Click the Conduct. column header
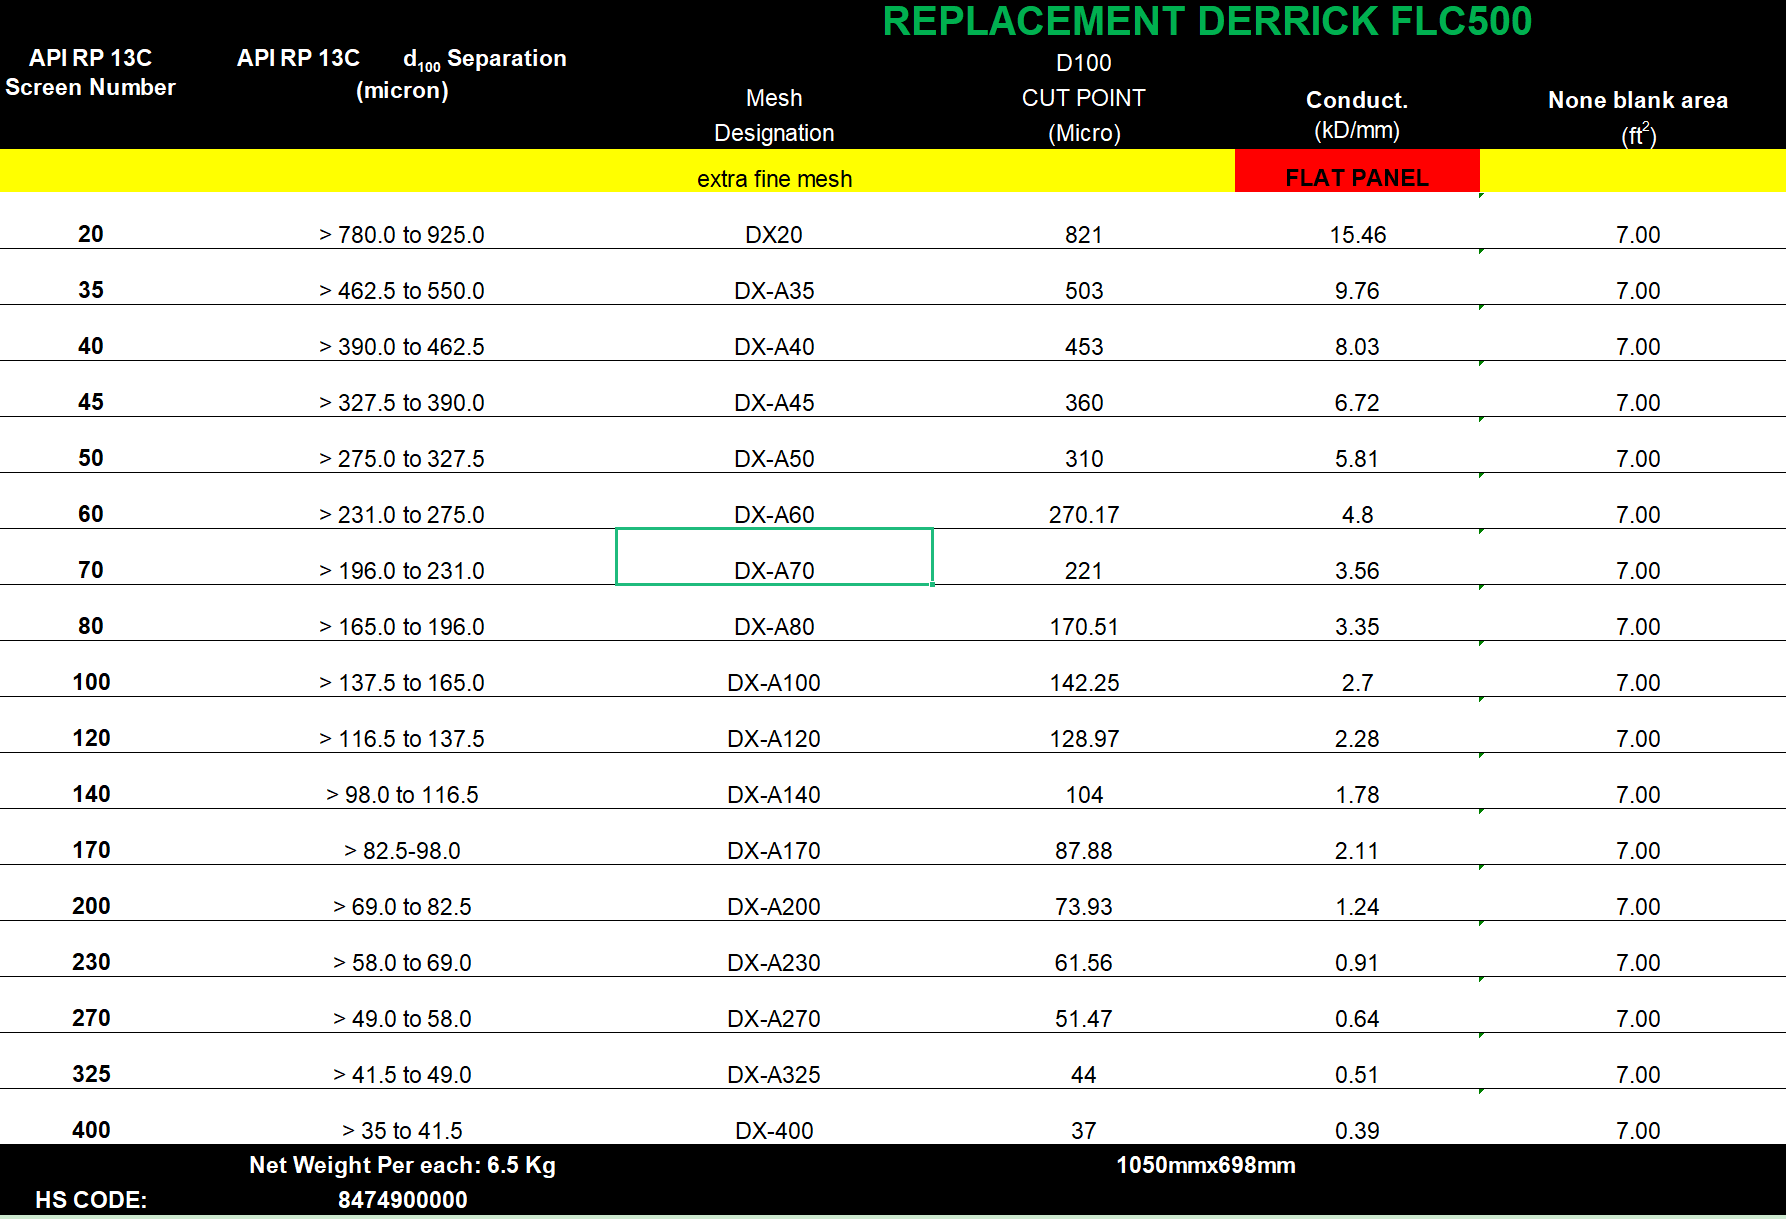 1356,100
